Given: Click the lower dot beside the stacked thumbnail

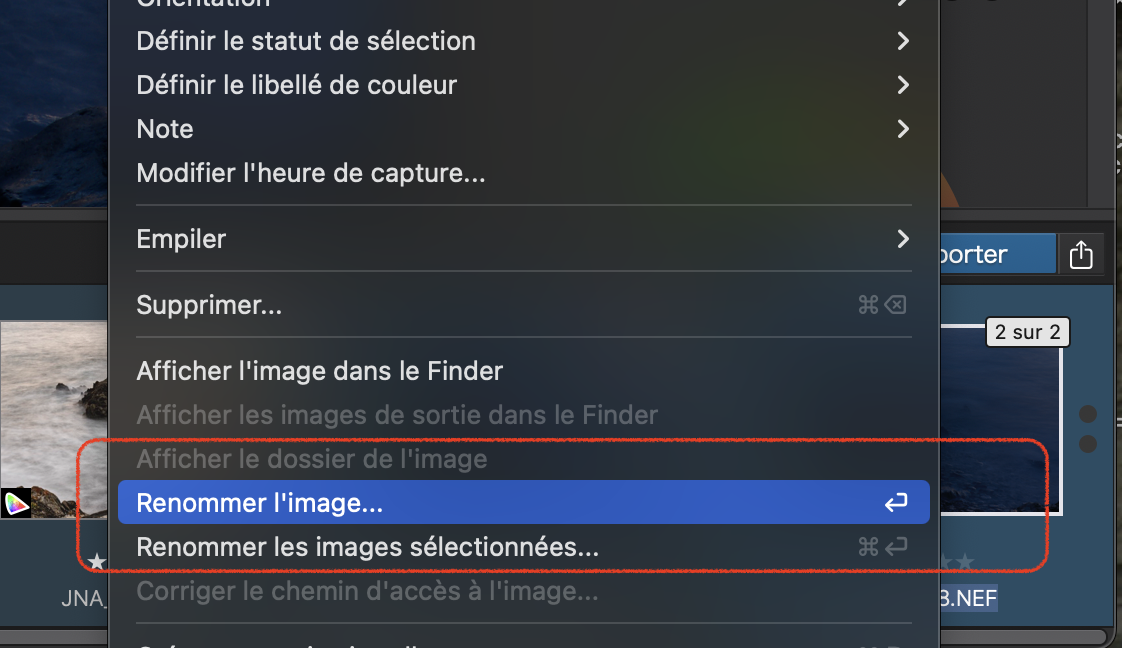Looking at the screenshot, I should [1088, 444].
